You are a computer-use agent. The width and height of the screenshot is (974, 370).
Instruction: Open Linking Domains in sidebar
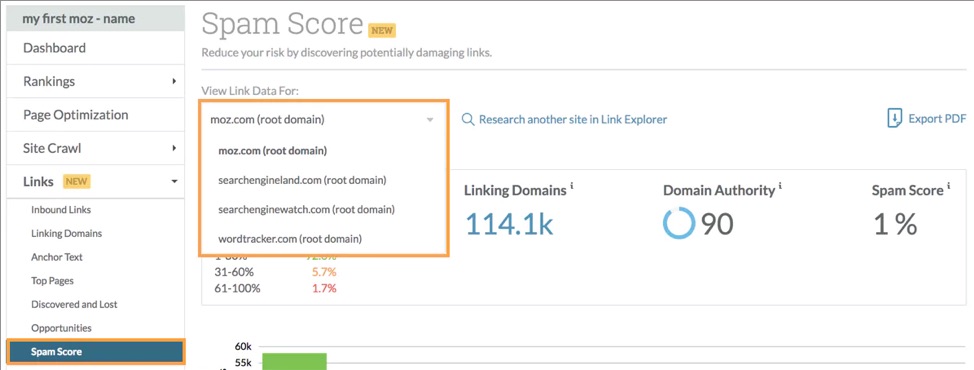coord(66,233)
